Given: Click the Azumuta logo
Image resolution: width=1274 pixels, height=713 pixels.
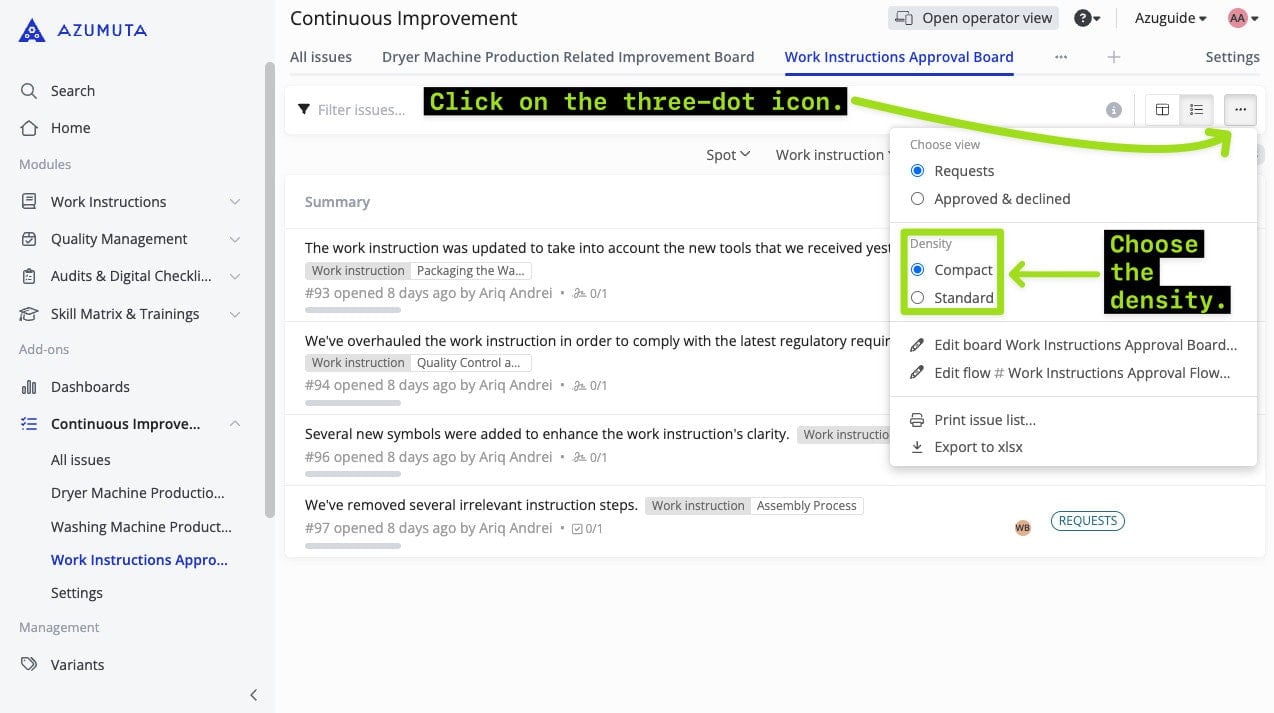Looking at the screenshot, I should coord(83,30).
